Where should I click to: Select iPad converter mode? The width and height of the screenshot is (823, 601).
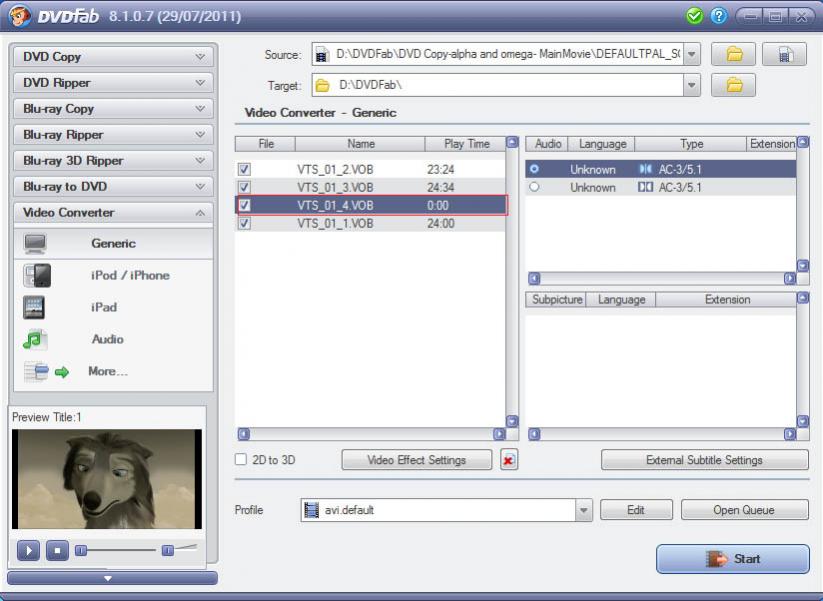point(113,308)
